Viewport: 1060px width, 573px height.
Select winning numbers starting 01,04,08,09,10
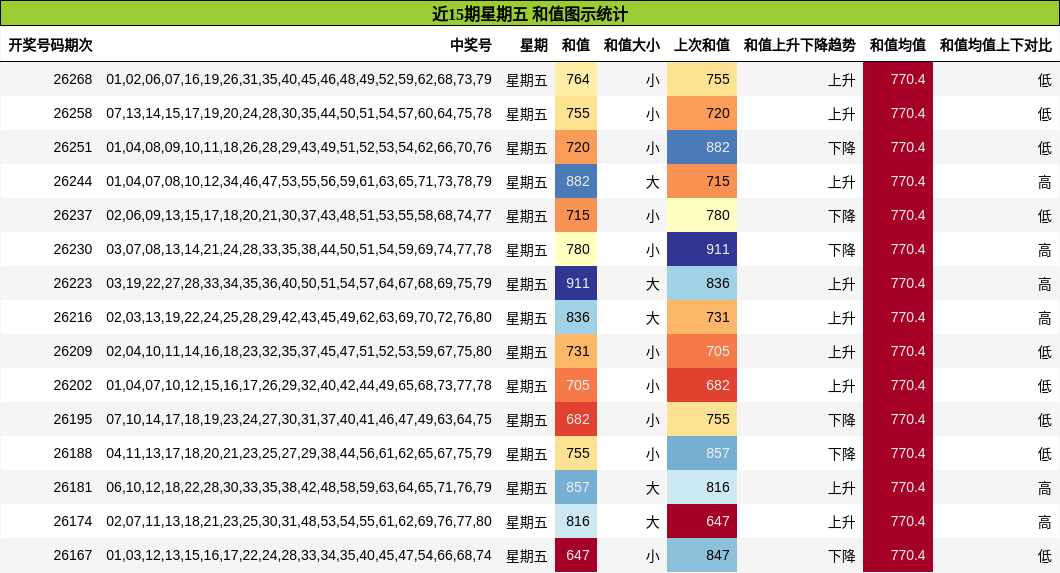[x=299, y=147]
